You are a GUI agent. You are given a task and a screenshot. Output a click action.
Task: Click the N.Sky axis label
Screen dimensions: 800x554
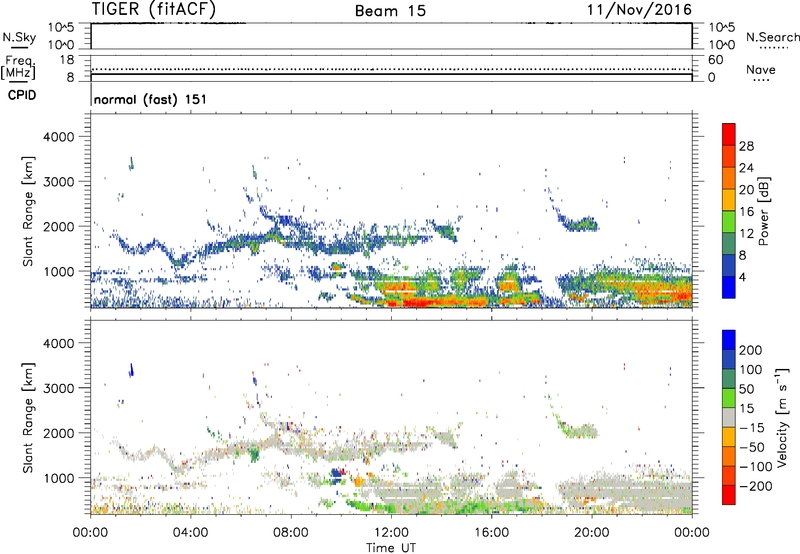19,37
